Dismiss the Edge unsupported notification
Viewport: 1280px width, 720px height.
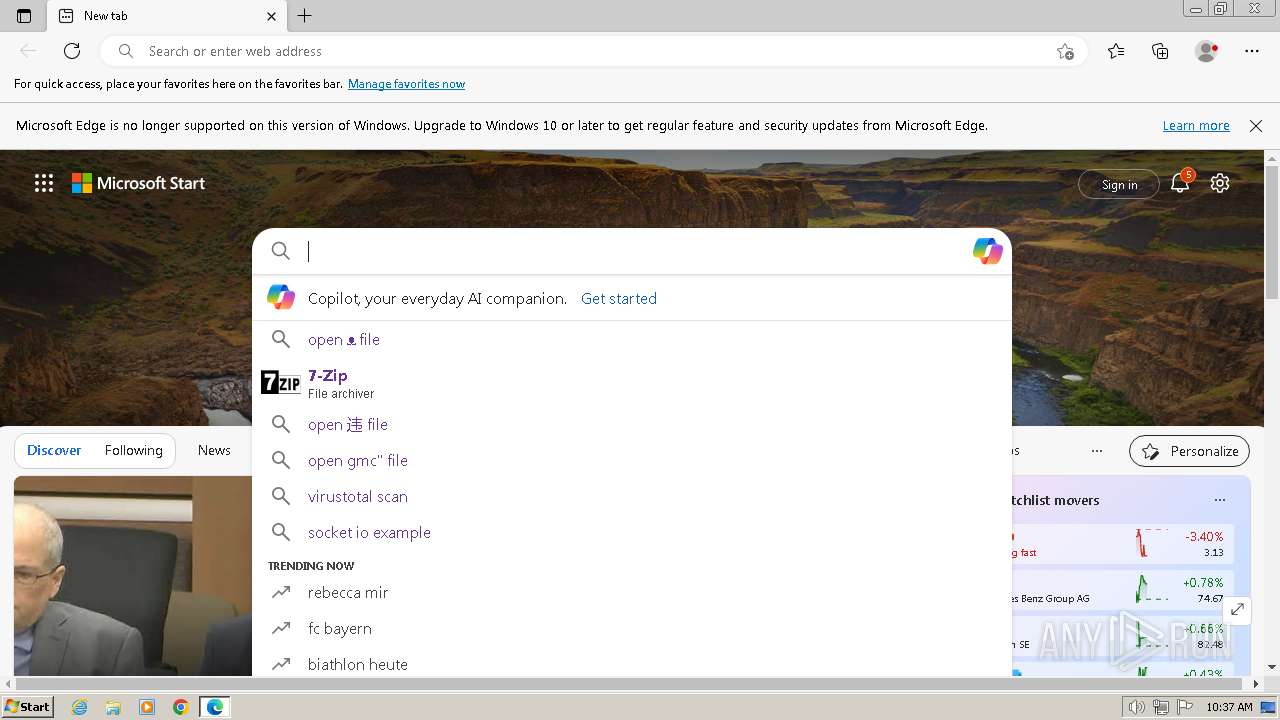point(1256,126)
